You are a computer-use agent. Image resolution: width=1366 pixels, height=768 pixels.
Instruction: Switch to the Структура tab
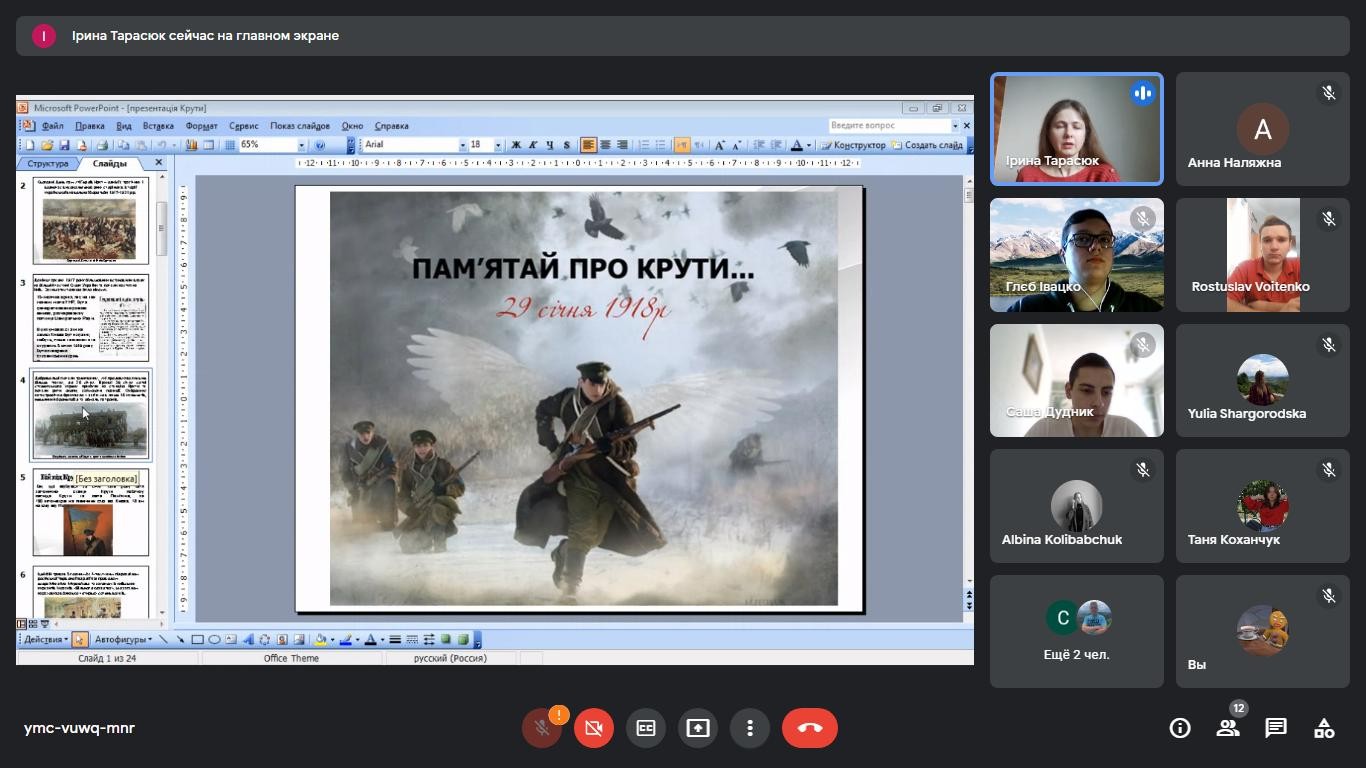pyautogui.click(x=48, y=163)
